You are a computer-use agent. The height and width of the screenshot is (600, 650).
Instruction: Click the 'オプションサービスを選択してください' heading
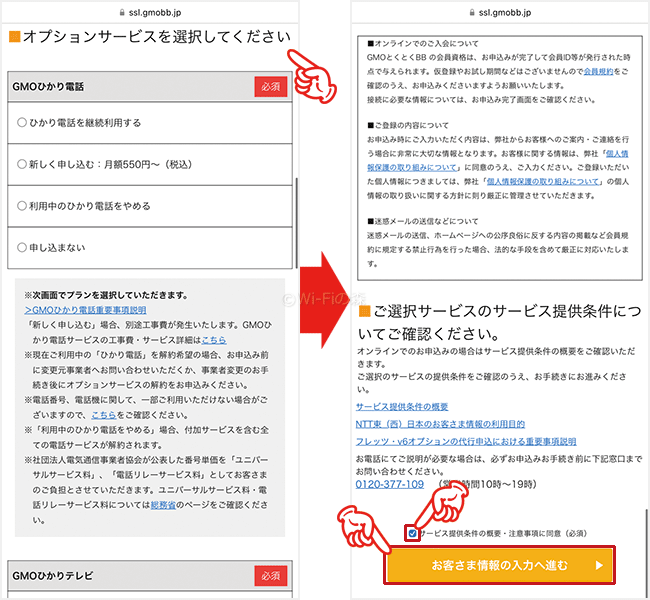tap(150, 36)
